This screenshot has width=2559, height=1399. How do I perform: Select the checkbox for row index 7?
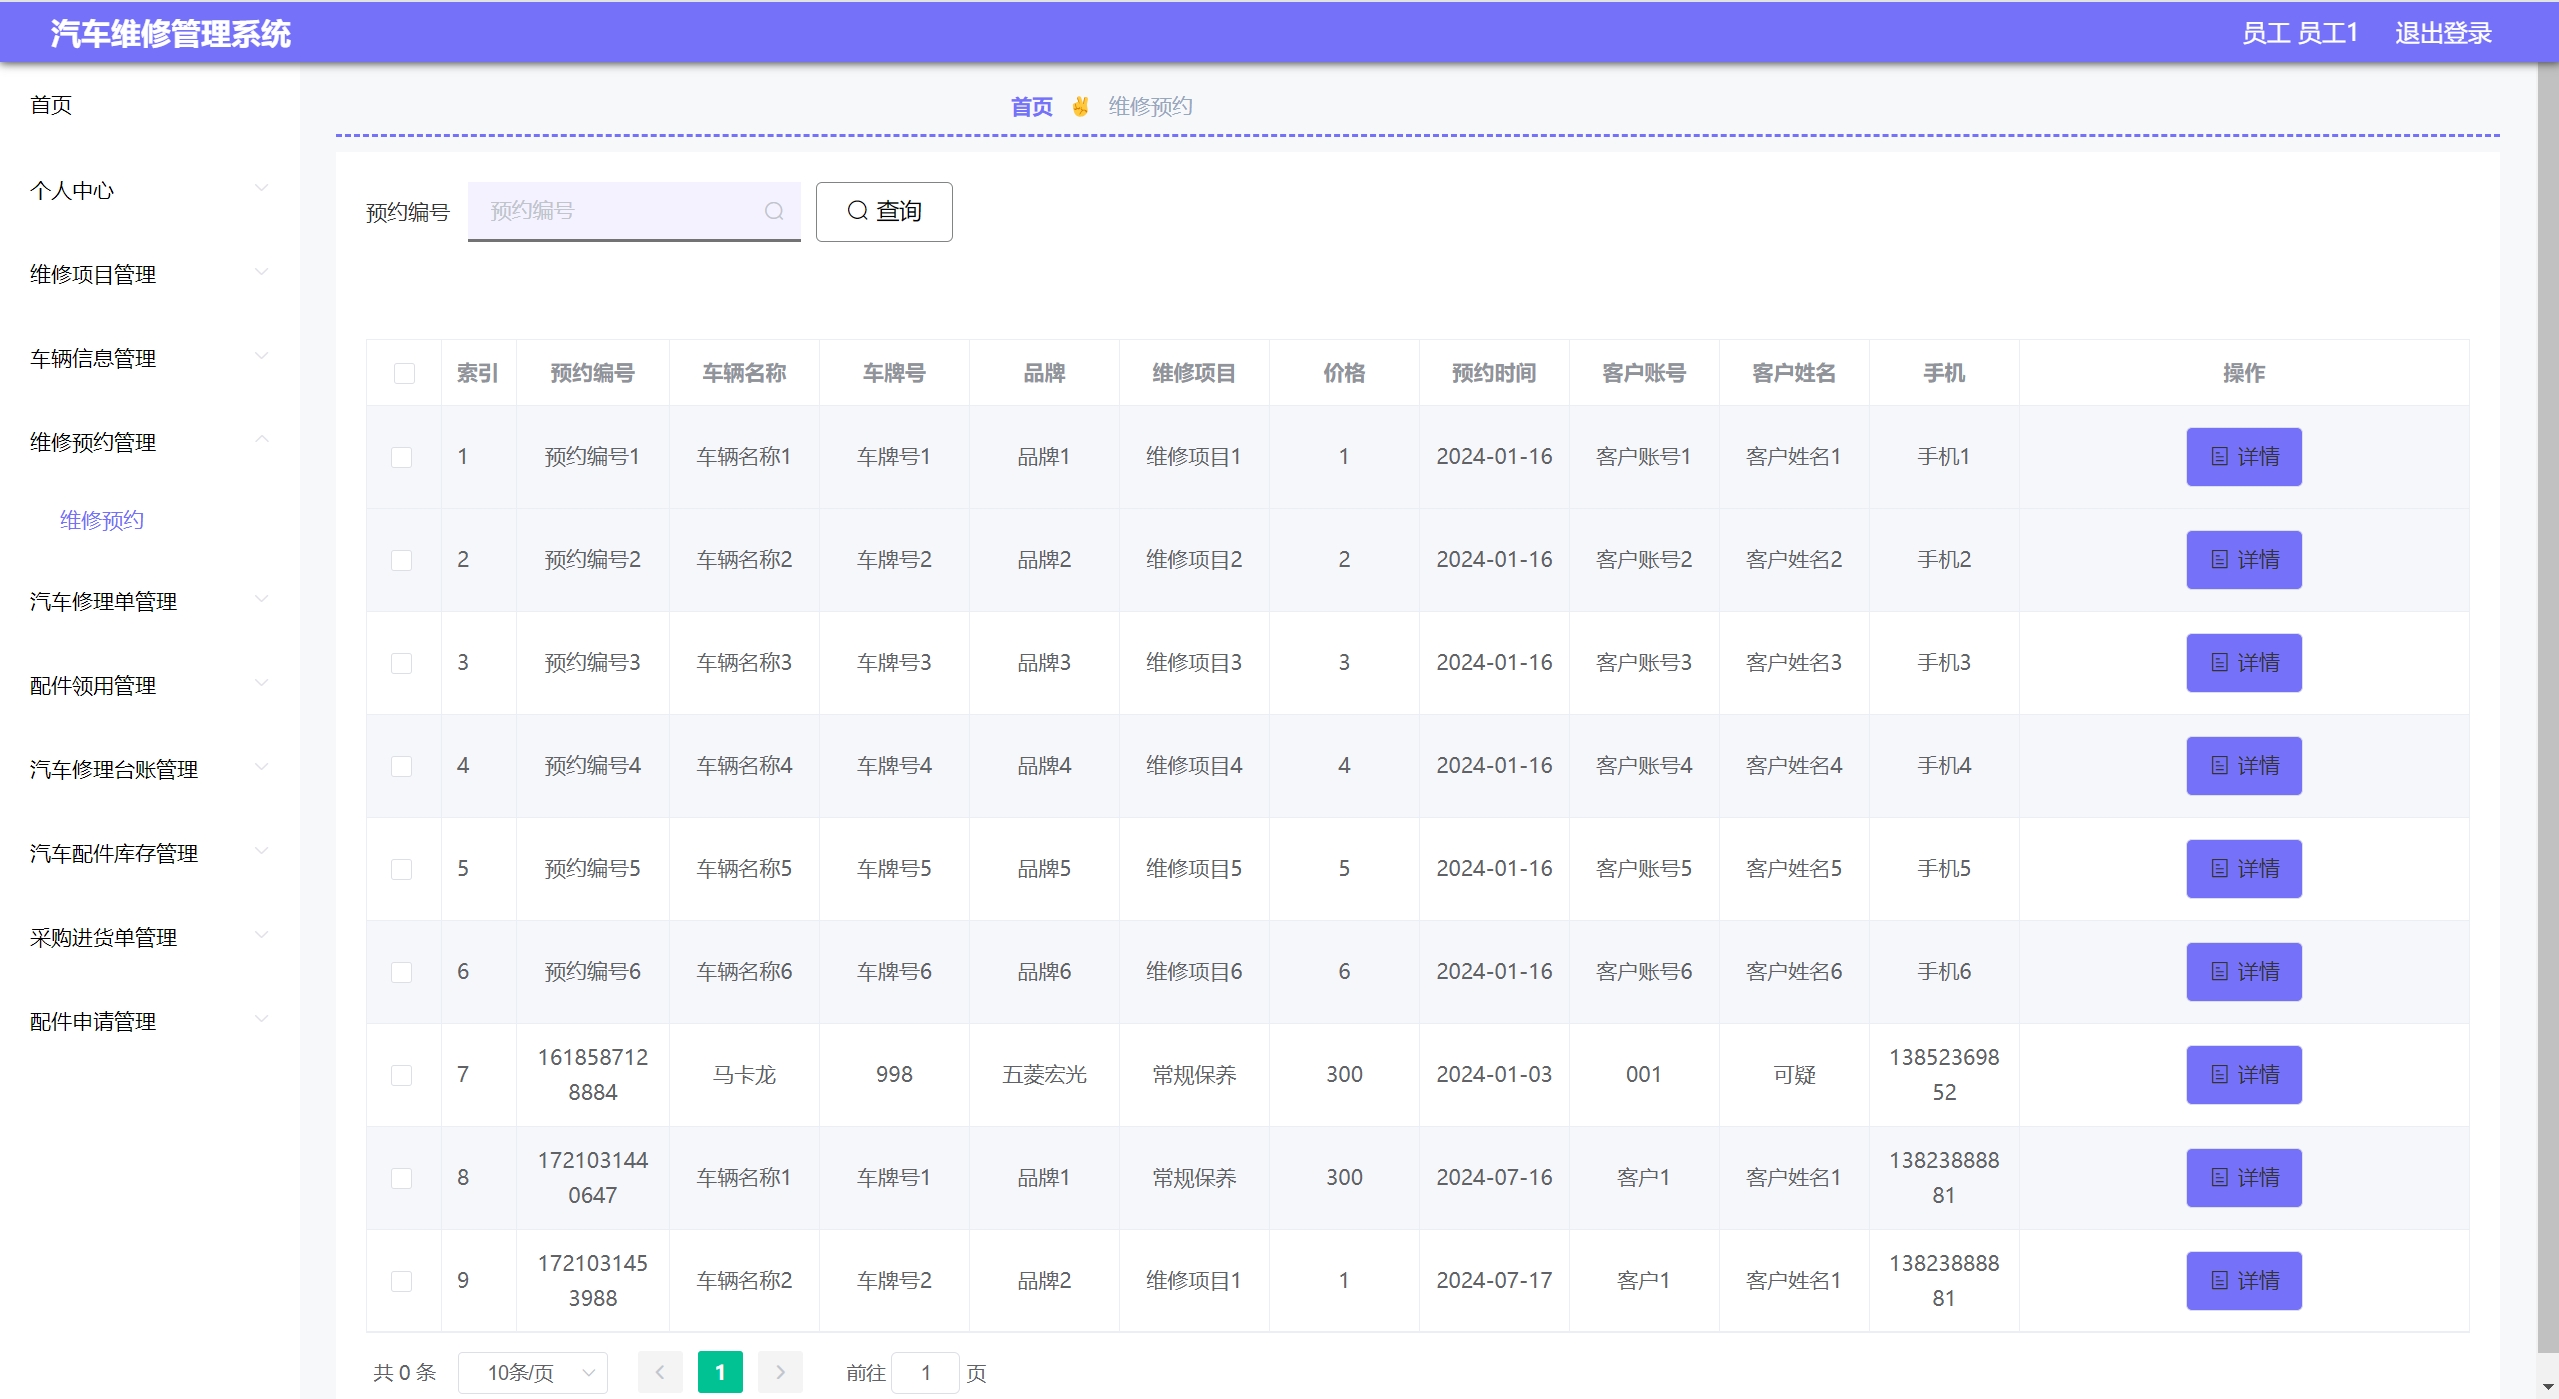[x=401, y=1075]
